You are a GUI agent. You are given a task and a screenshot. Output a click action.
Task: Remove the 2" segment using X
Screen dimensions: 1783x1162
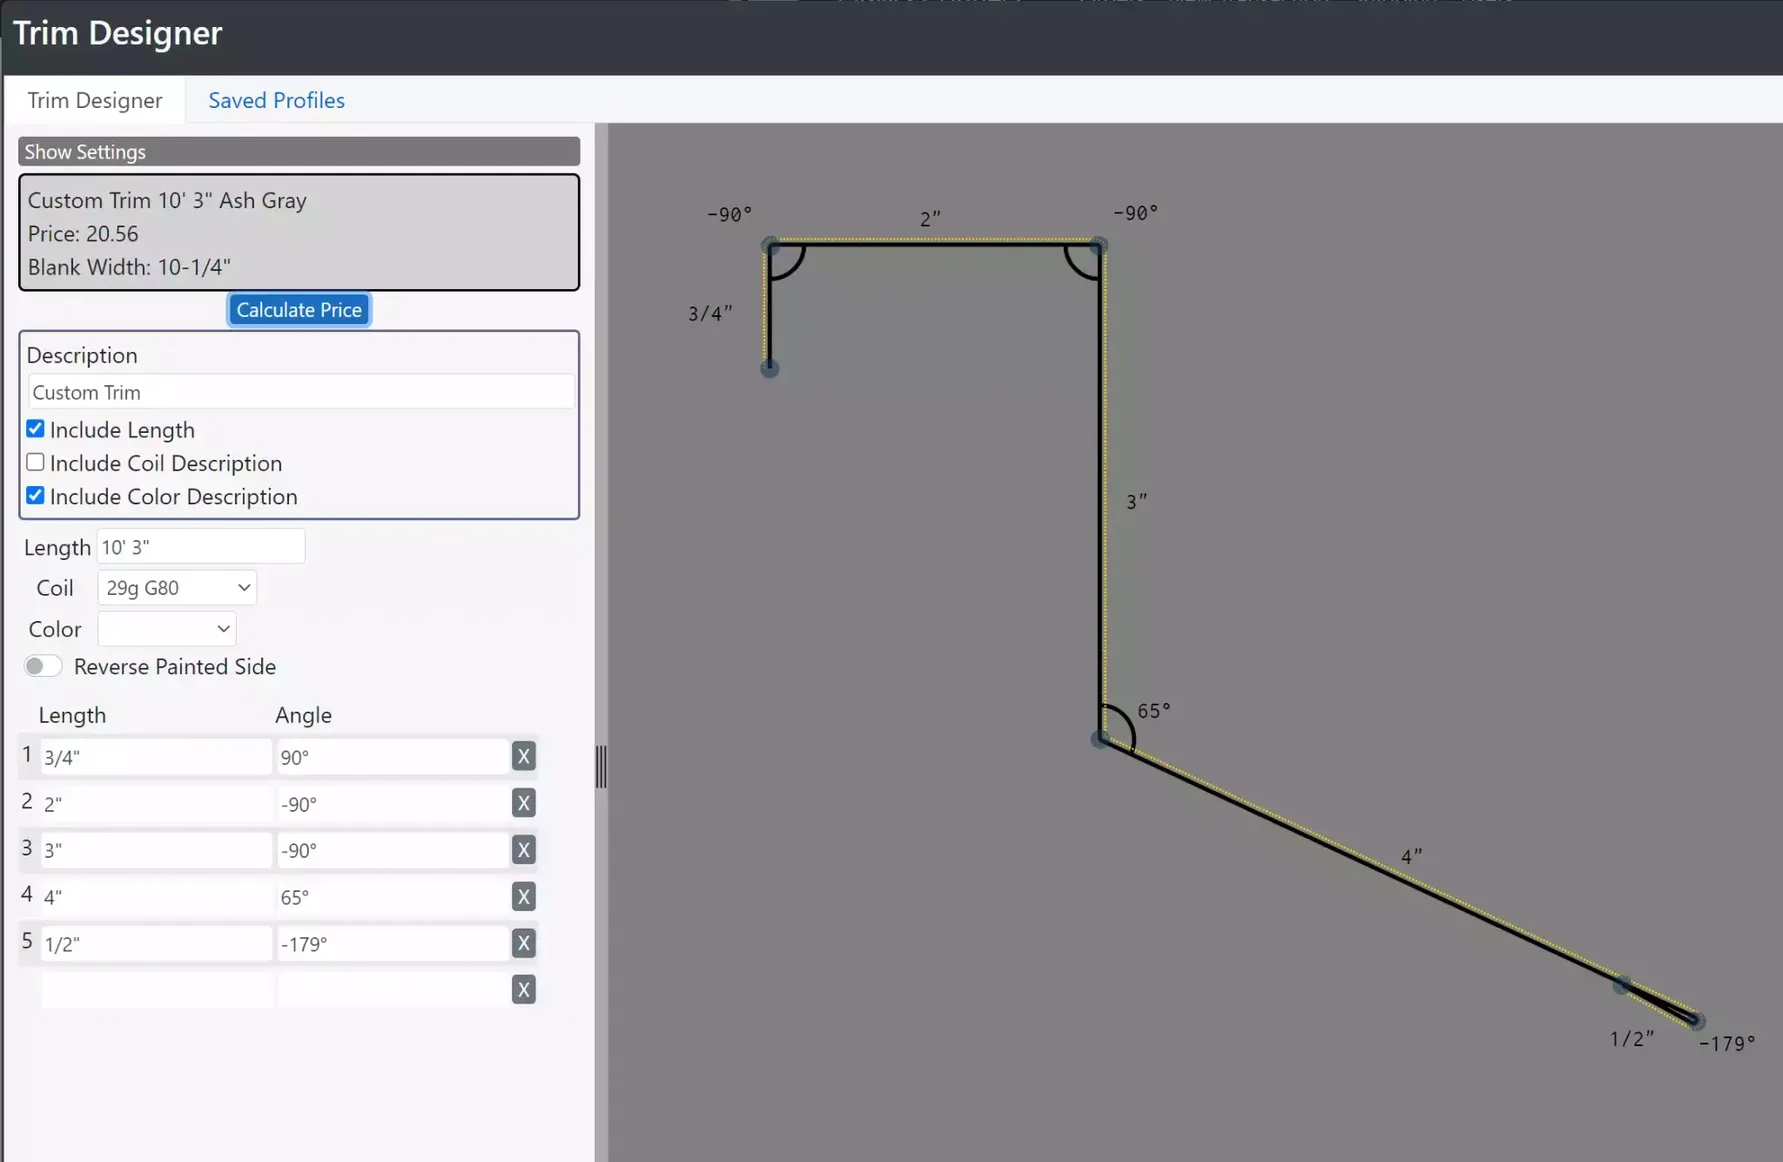523,803
